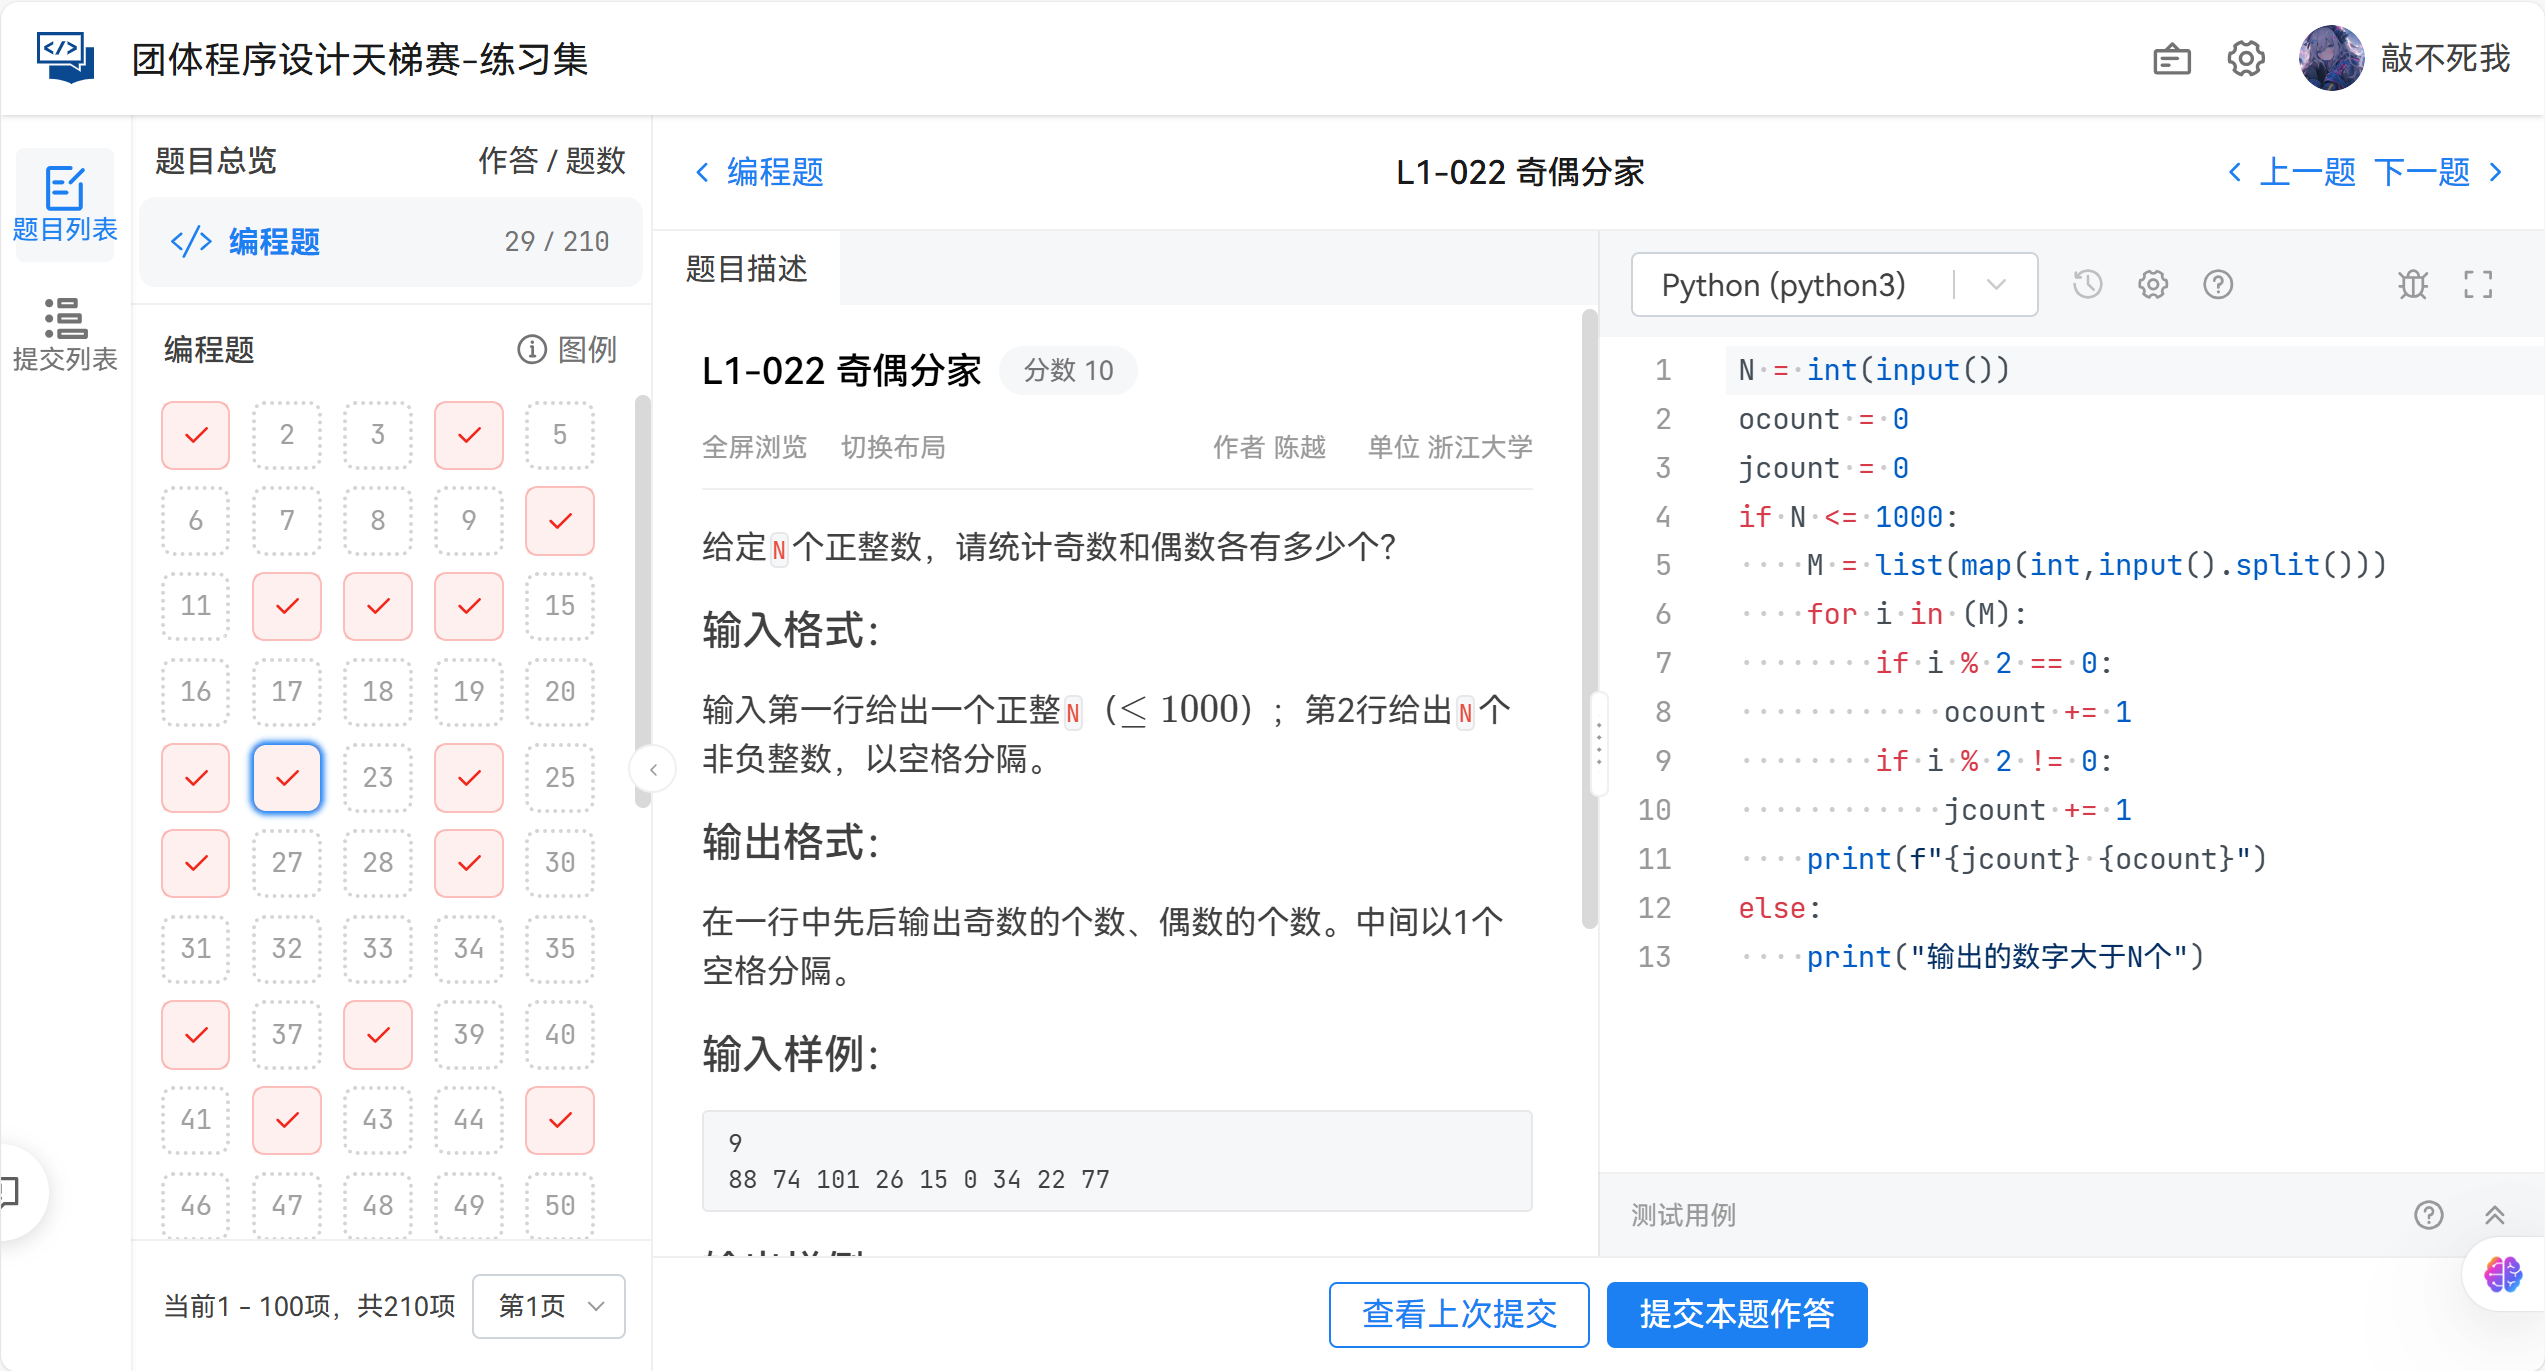Image resolution: width=2545 pixels, height=1371 pixels.
Task: Select problem 36 checked tile
Action: tap(196, 1034)
